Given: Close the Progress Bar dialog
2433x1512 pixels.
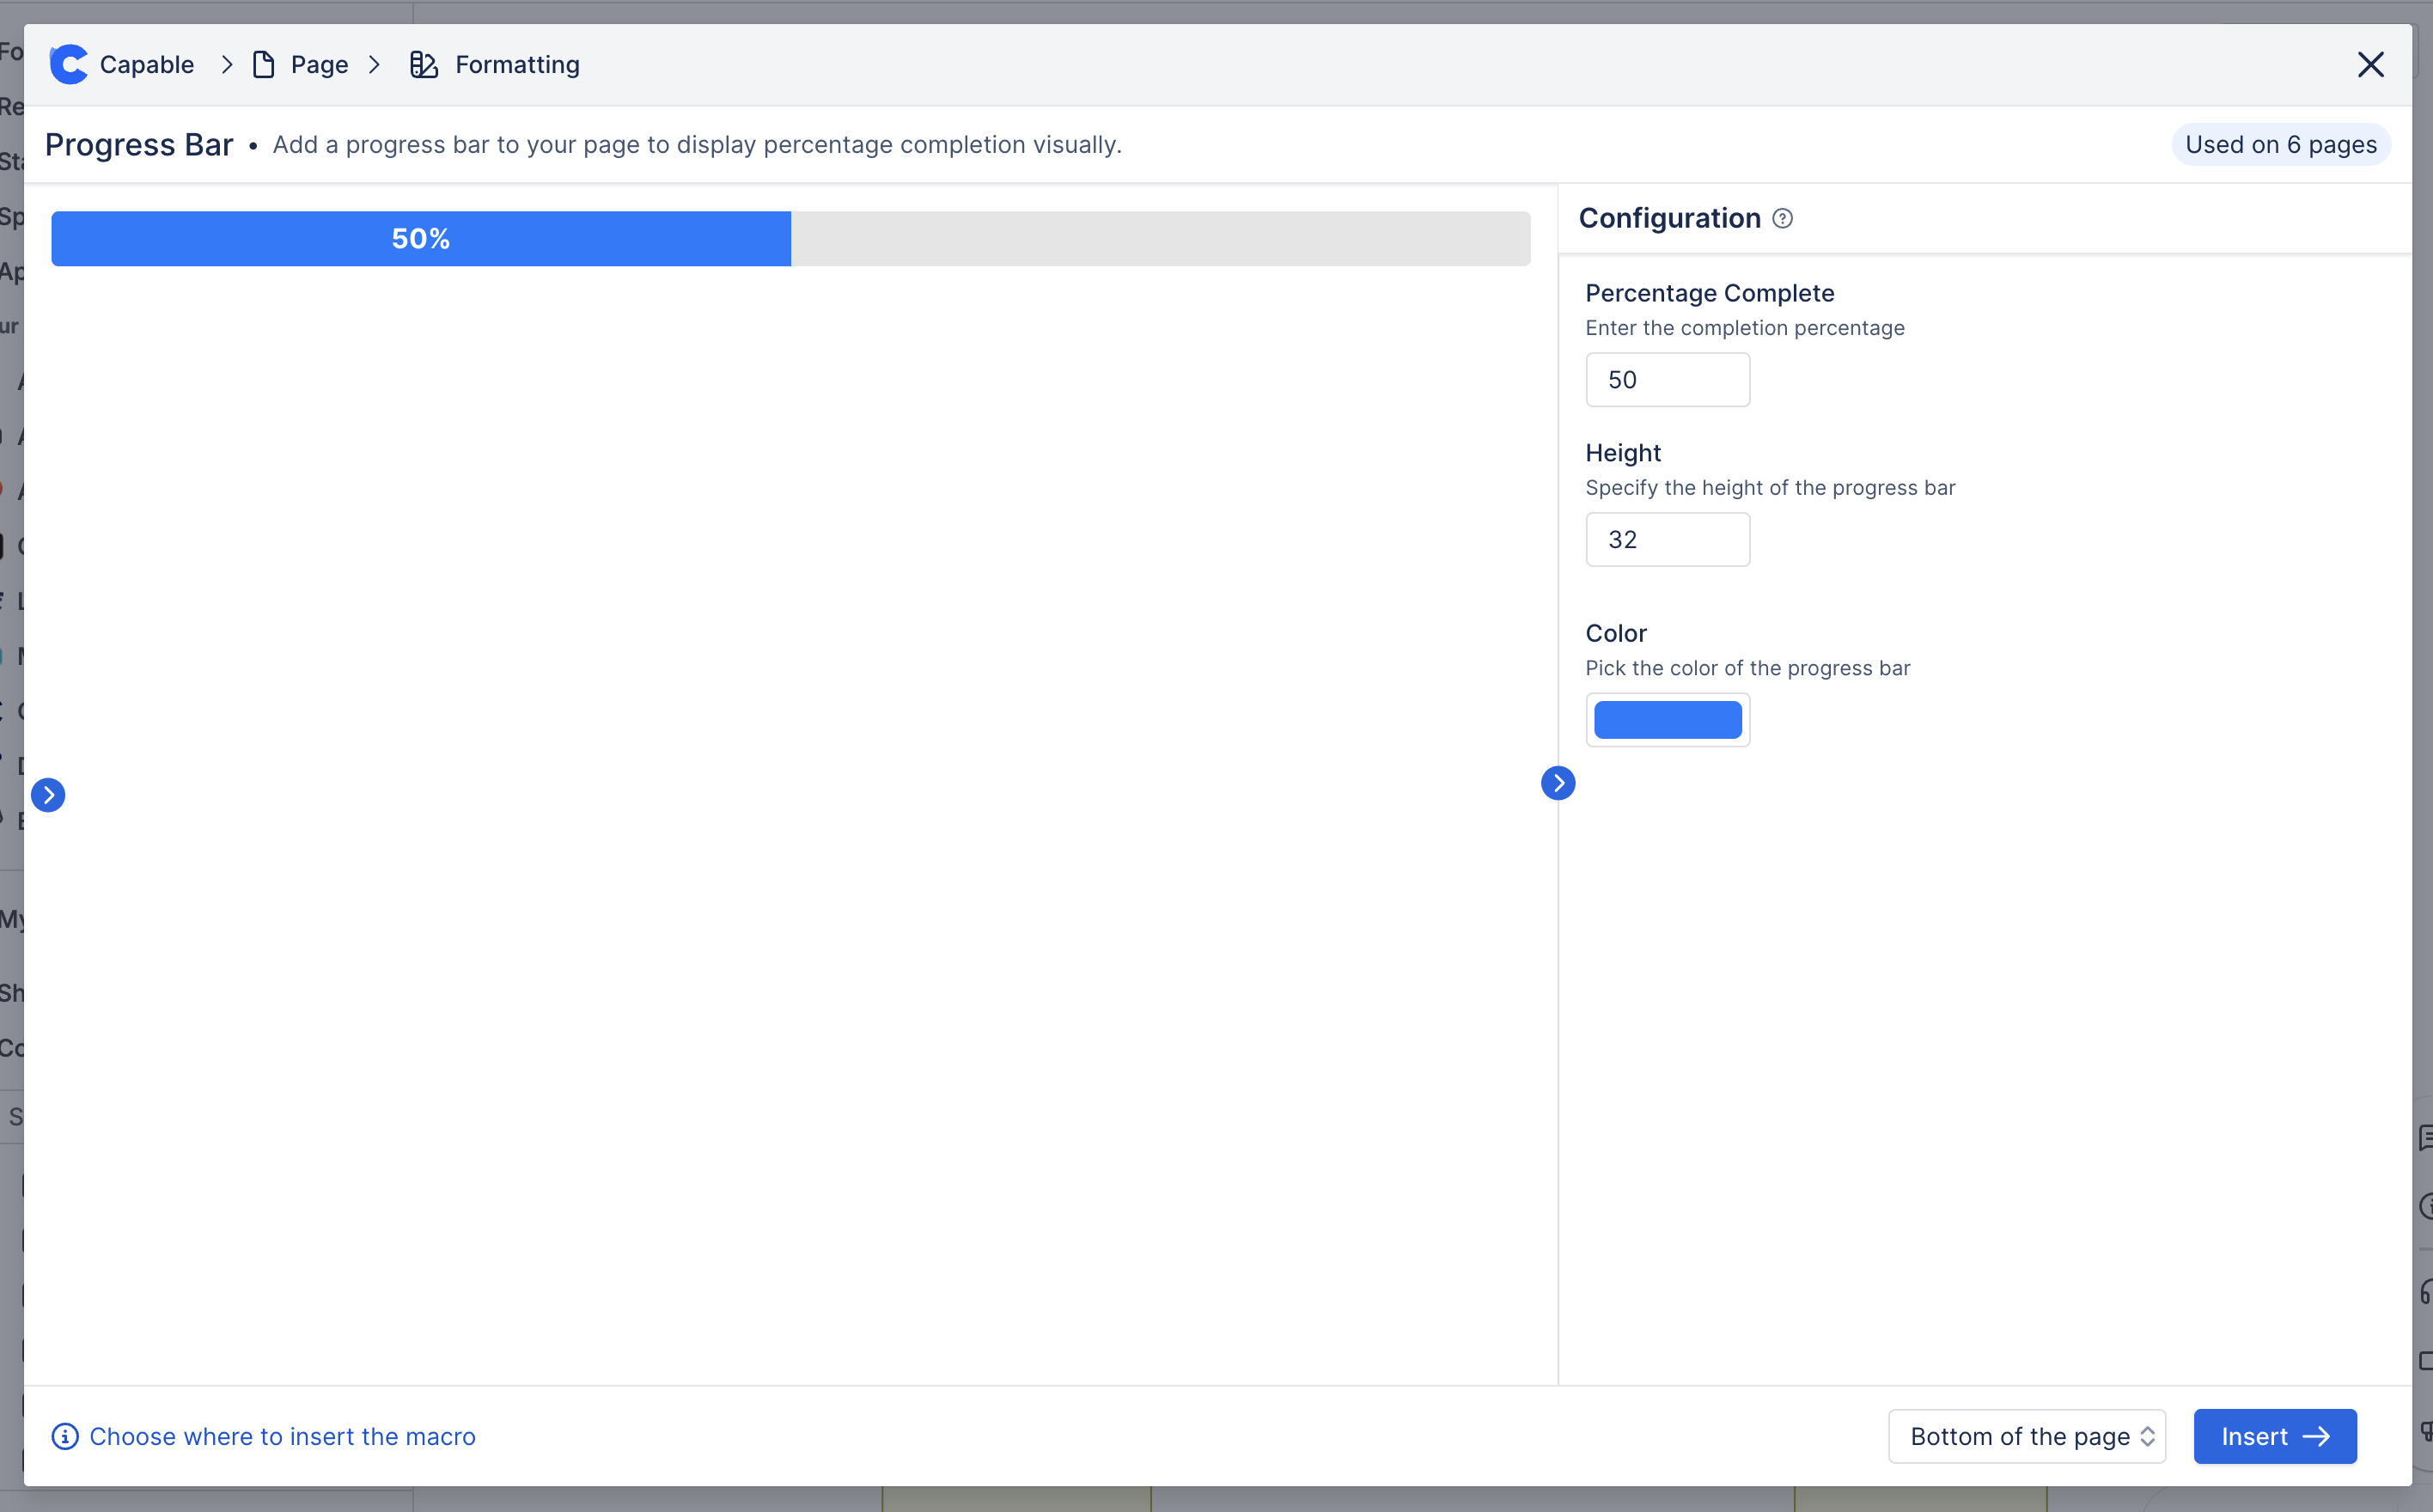Looking at the screenshot, I should pyautogui.click(x=2370, y=65).
